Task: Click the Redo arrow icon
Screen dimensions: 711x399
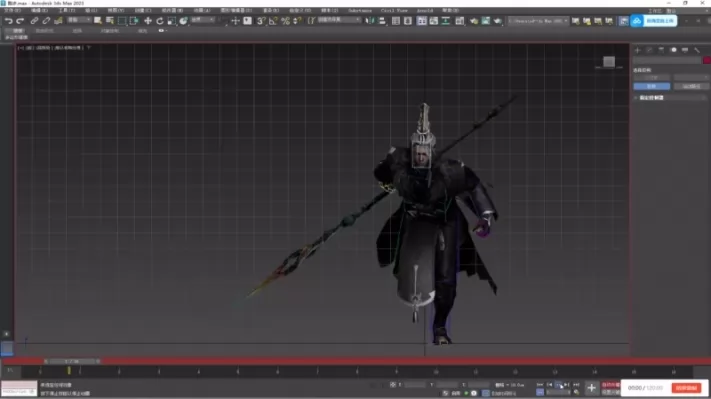Action: click(x=20, y=21)
